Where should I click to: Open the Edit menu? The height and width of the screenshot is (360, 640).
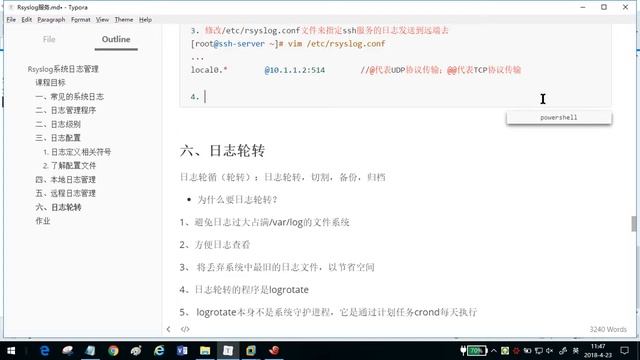(x=27, y=20)
